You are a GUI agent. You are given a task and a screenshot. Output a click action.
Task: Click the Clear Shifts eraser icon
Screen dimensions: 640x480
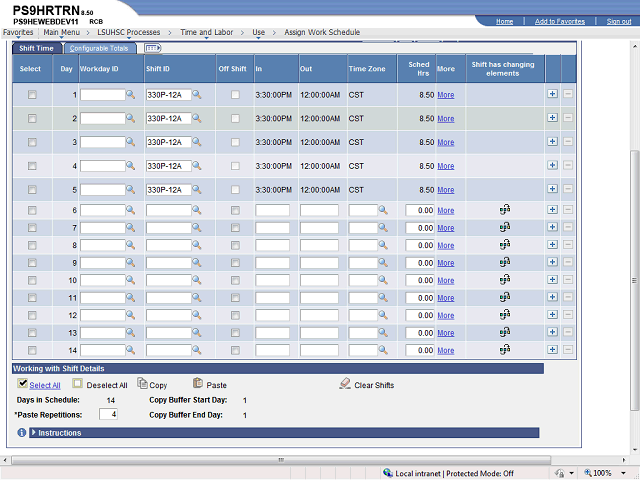[345, 383]
